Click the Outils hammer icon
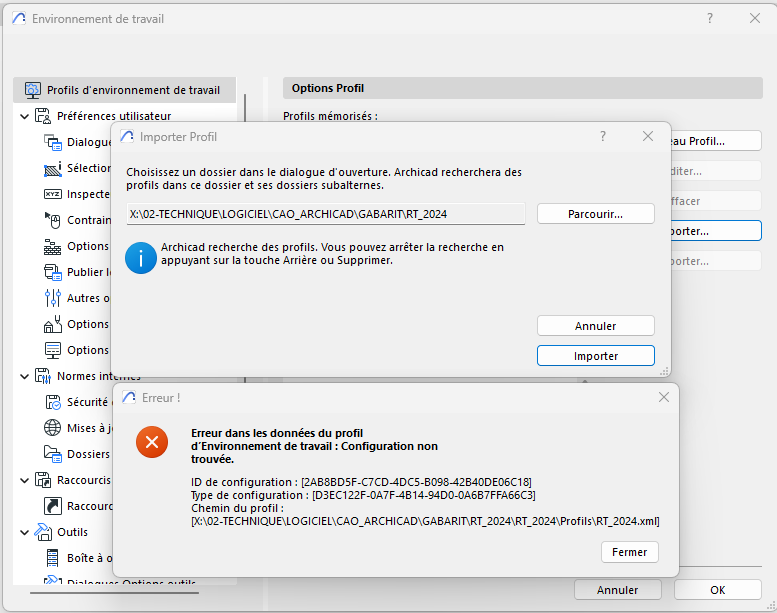Viewport: 777px width, 613px height. click(43, 532)
